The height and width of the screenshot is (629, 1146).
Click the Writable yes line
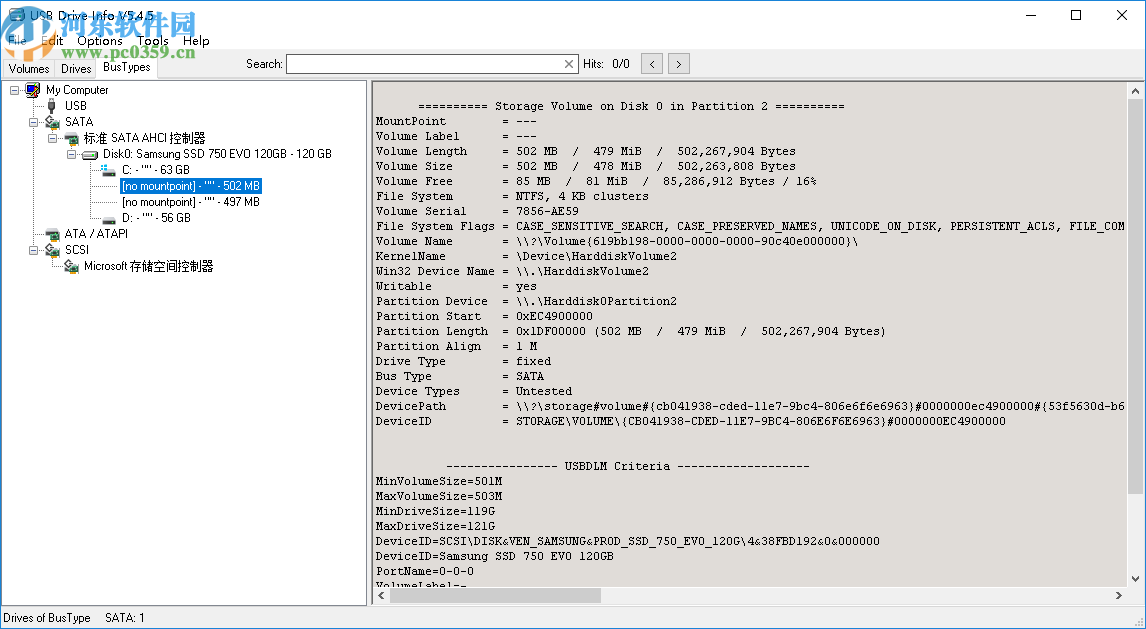click(x=456, y=286)
